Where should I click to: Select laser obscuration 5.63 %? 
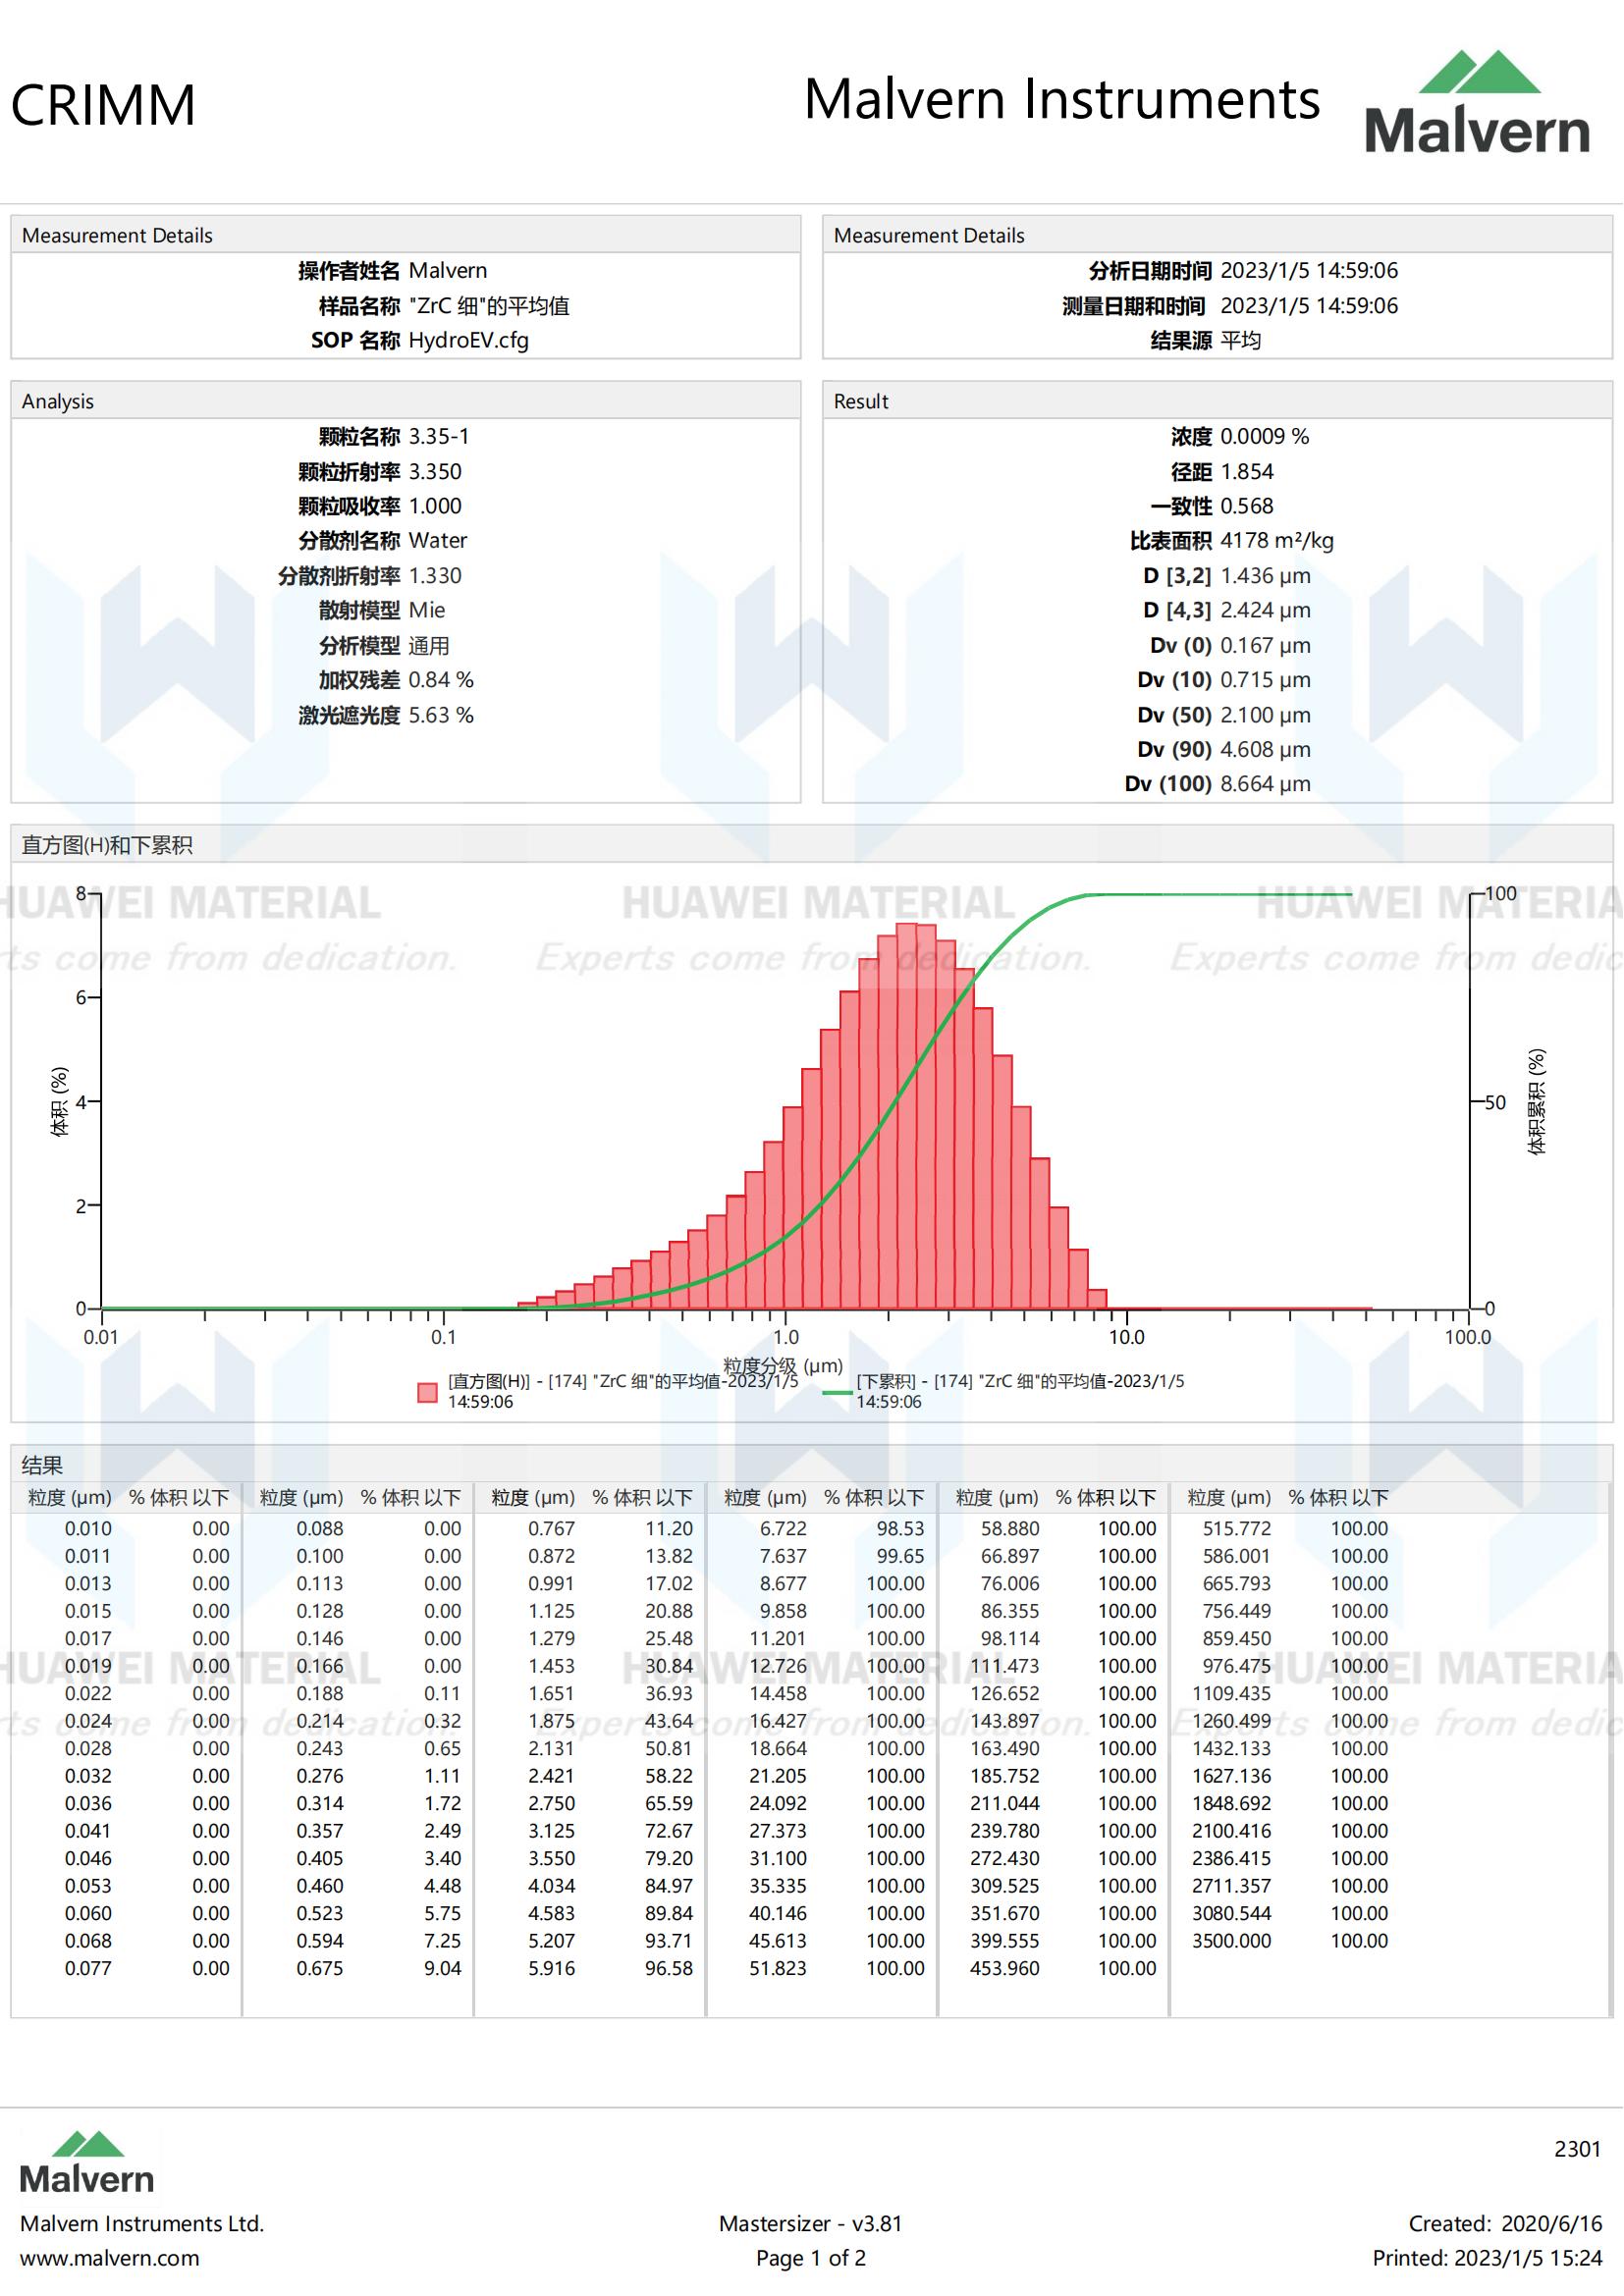point(441,715)
